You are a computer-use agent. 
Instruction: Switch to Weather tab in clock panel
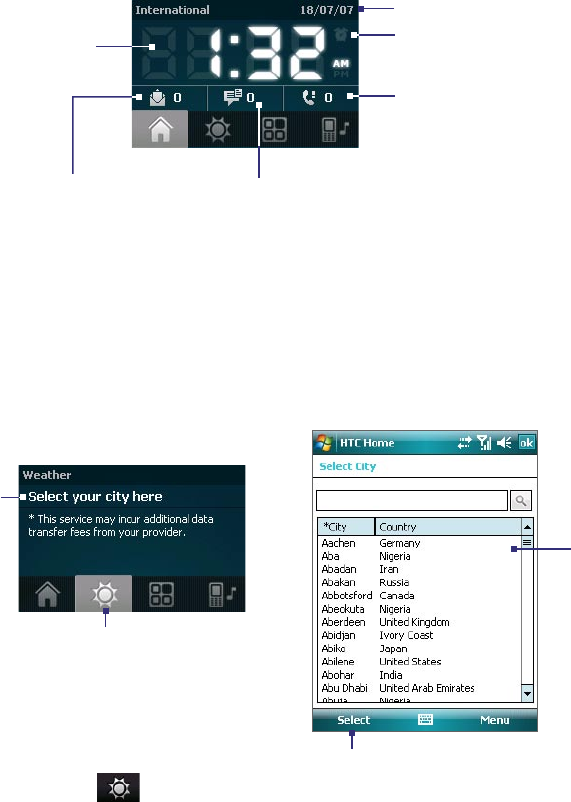[x=217, y=129]
